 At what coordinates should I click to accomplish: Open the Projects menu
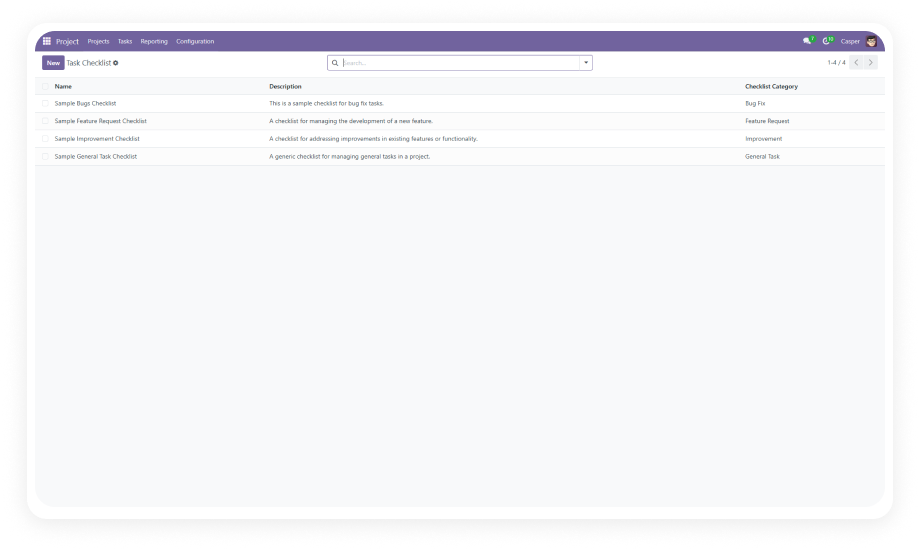pos(98,42)
